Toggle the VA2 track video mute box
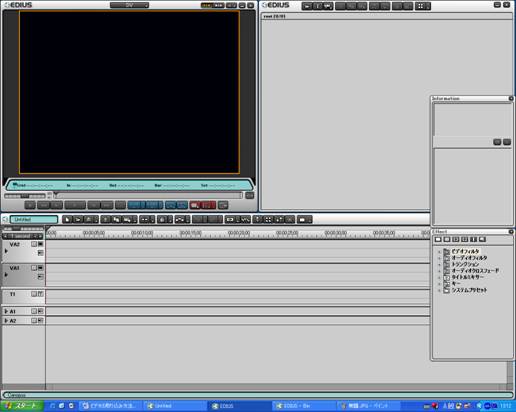The image size is (516, 412). (x=40, y=244)
